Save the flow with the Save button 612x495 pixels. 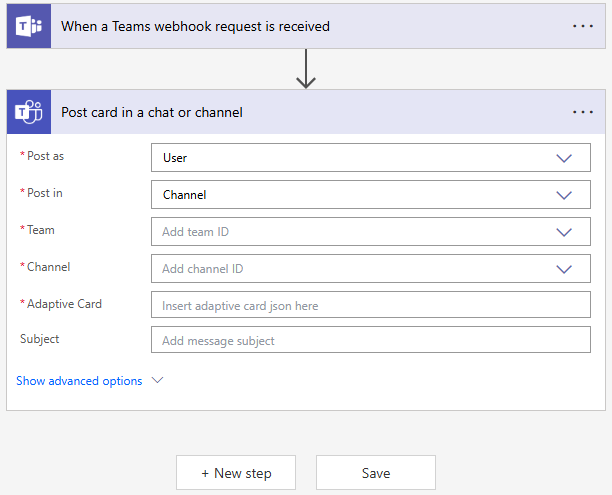(376, 473)
